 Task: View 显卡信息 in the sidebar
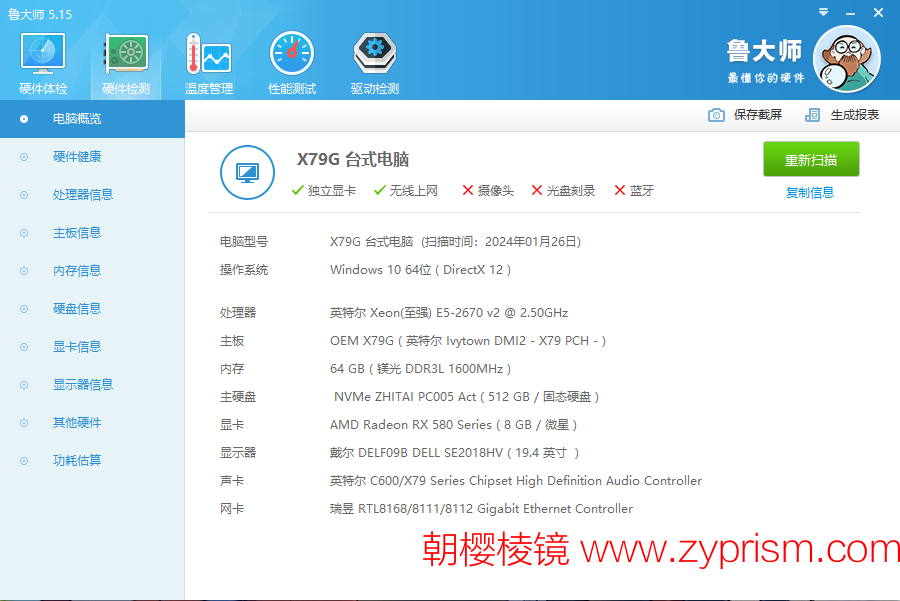(x=77, y=347)
